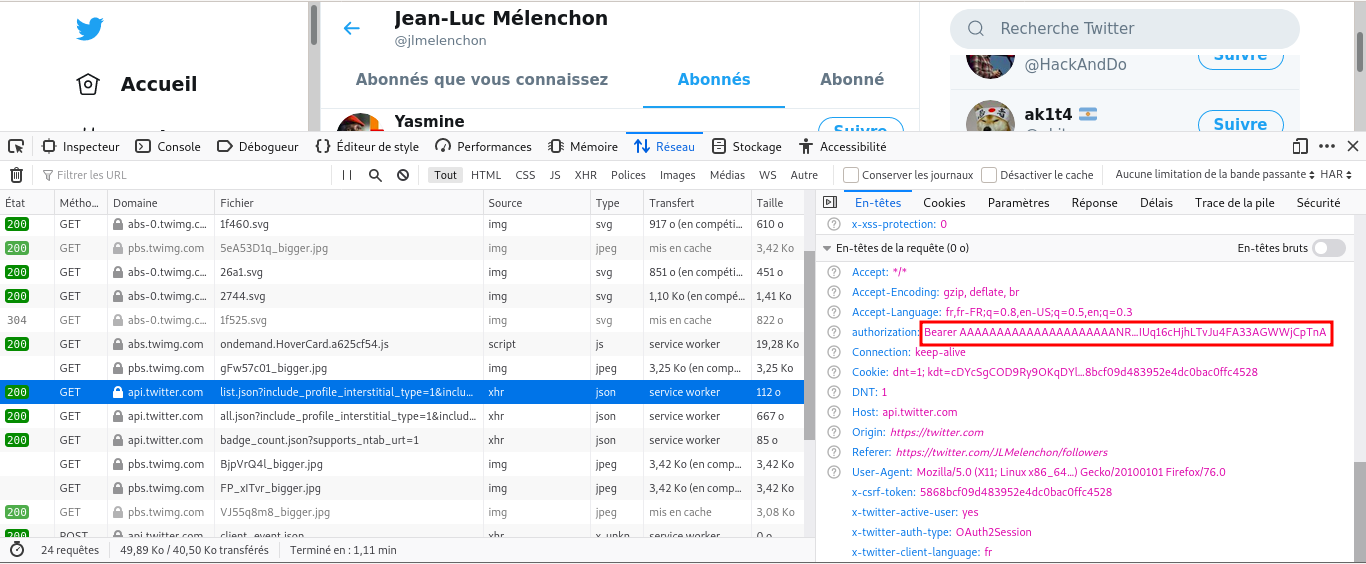Toggle the XHR request filter
This screenshot has width=1366, height=564.
(586, 175)
